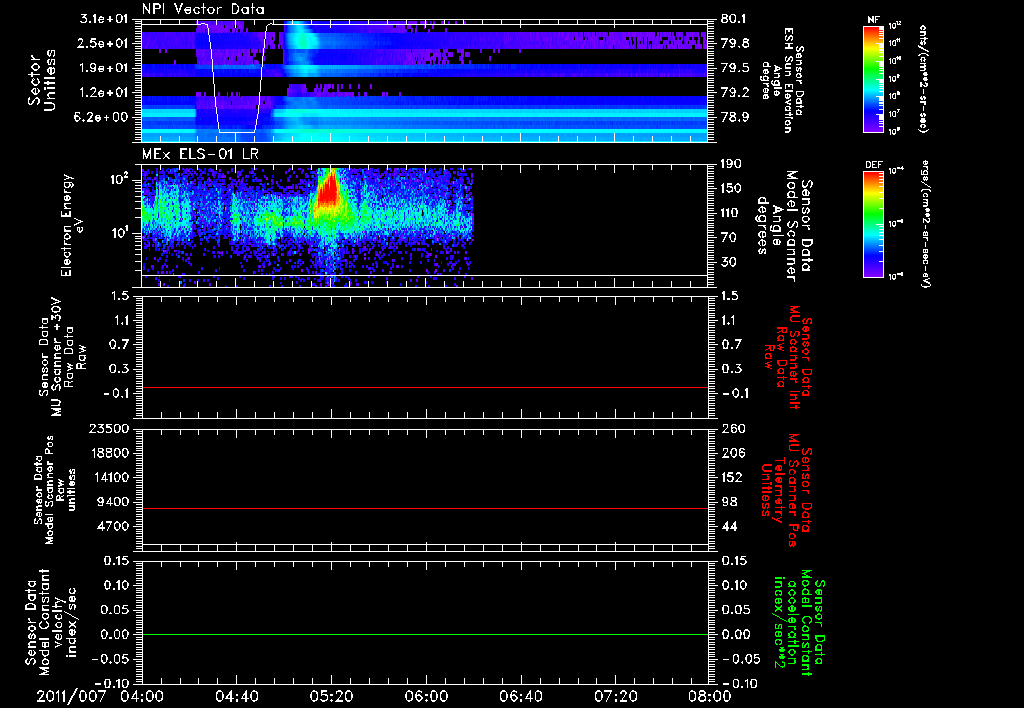Viewport: 1024px width, 708px height.
Task: Click the NF color bar gradient
Action: (873, 78)
